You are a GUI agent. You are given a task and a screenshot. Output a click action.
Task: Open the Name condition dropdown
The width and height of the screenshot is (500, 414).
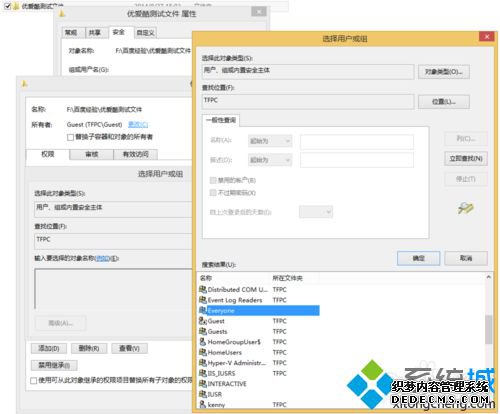pos(270,141)
